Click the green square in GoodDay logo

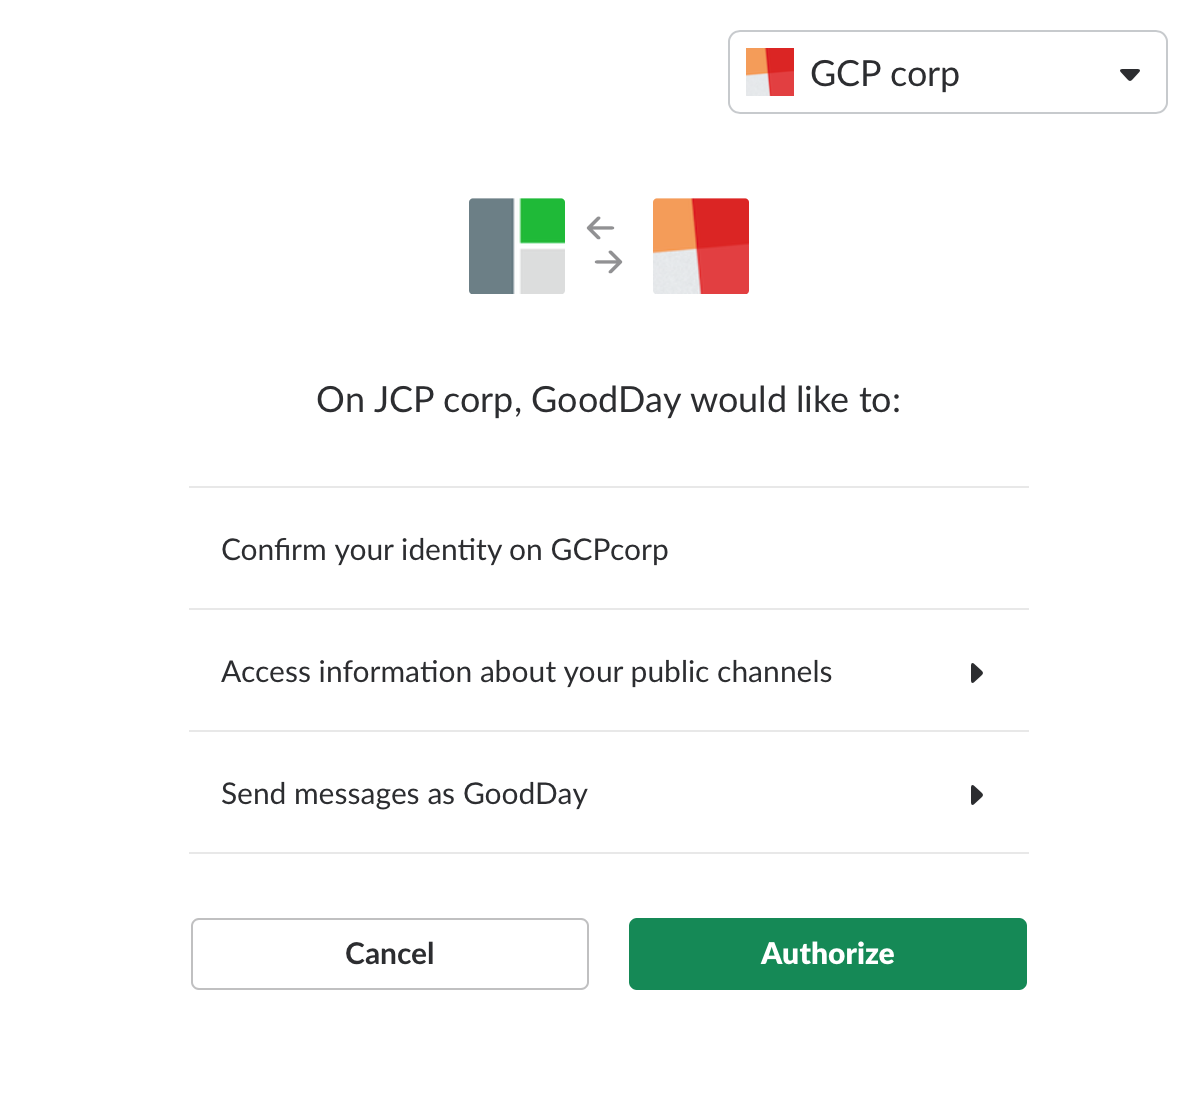(x=543, y=221)
